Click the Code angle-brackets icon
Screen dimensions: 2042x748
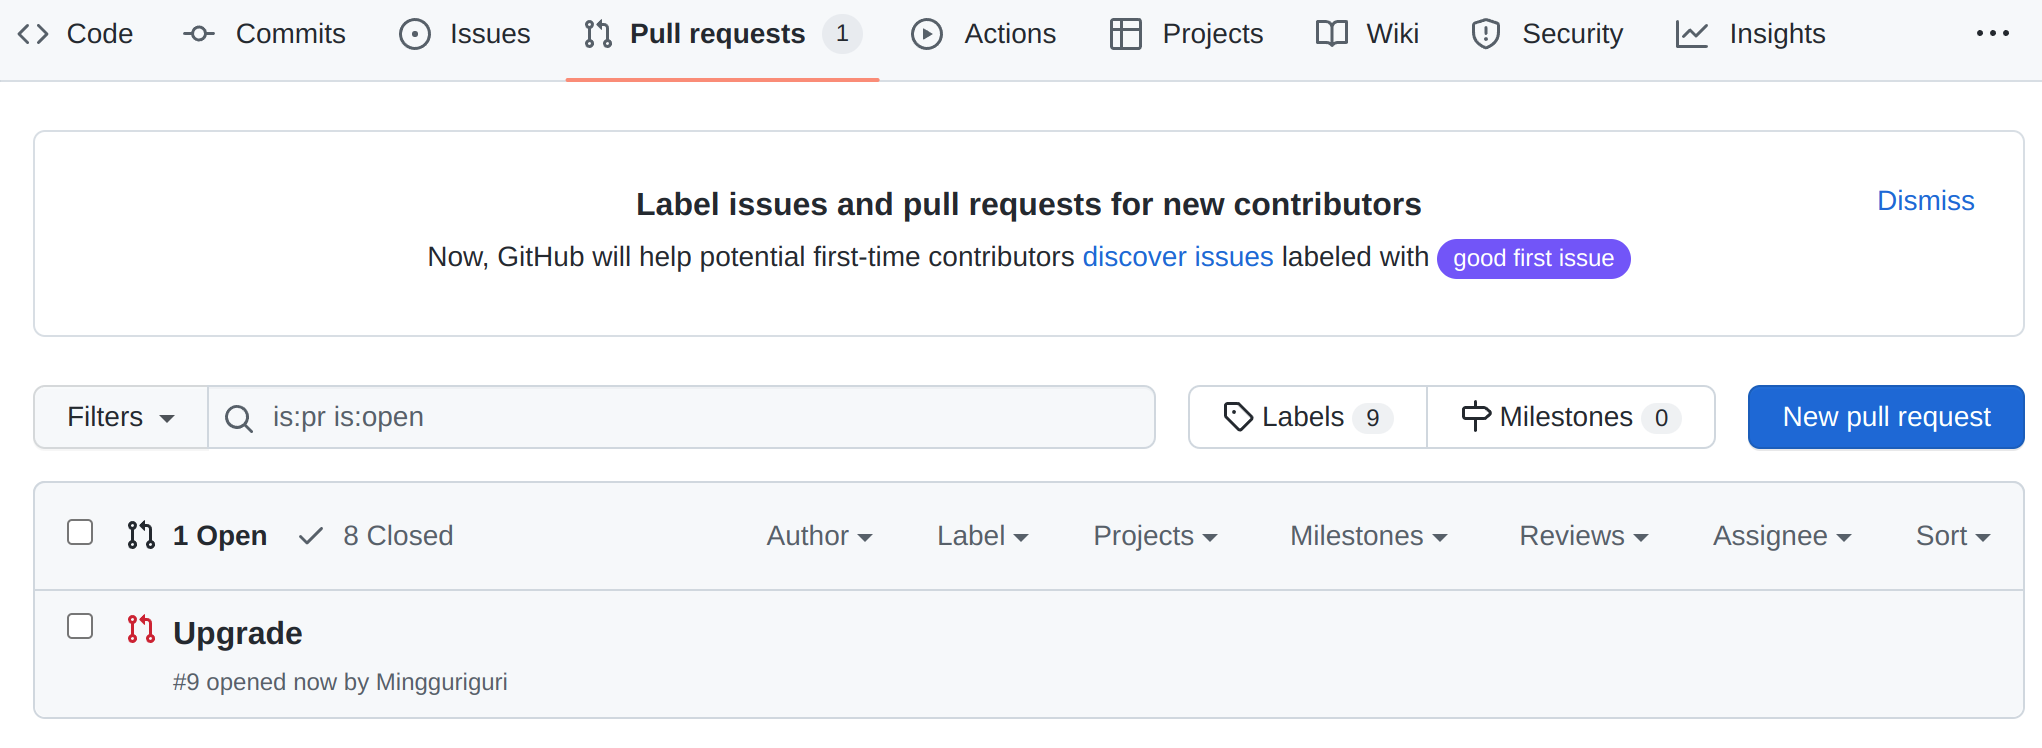33,34
